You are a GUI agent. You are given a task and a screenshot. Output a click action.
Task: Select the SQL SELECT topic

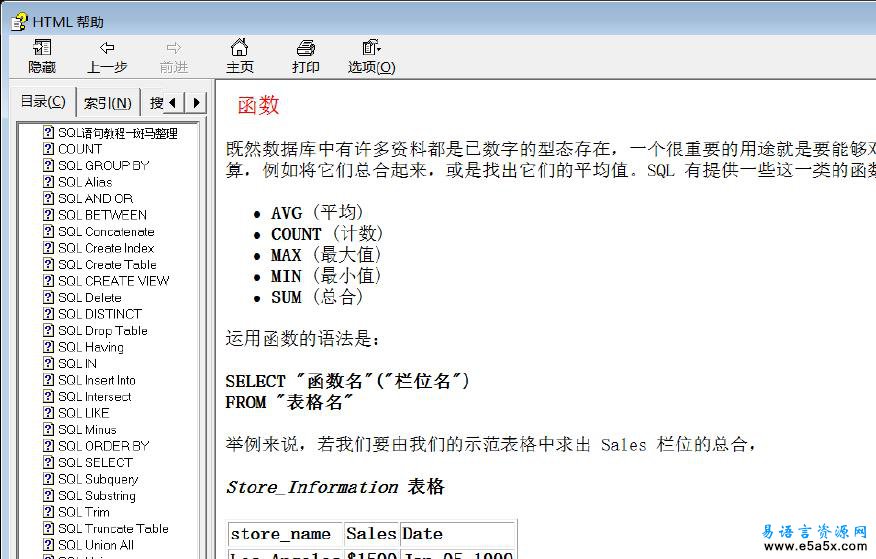tap(96, 462)
